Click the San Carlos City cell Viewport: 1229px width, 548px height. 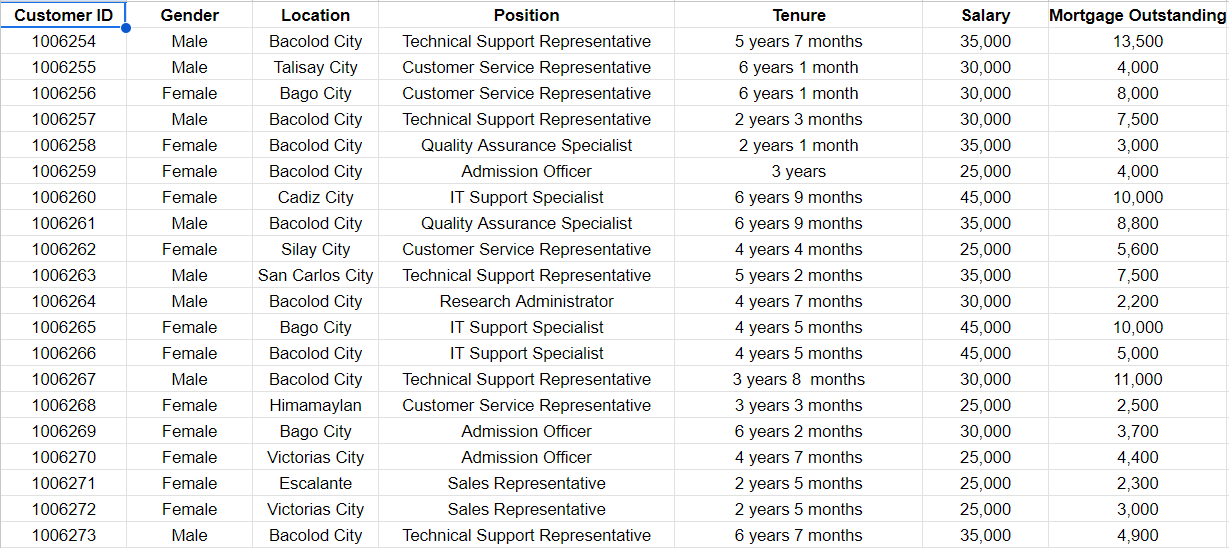point(315,275)
